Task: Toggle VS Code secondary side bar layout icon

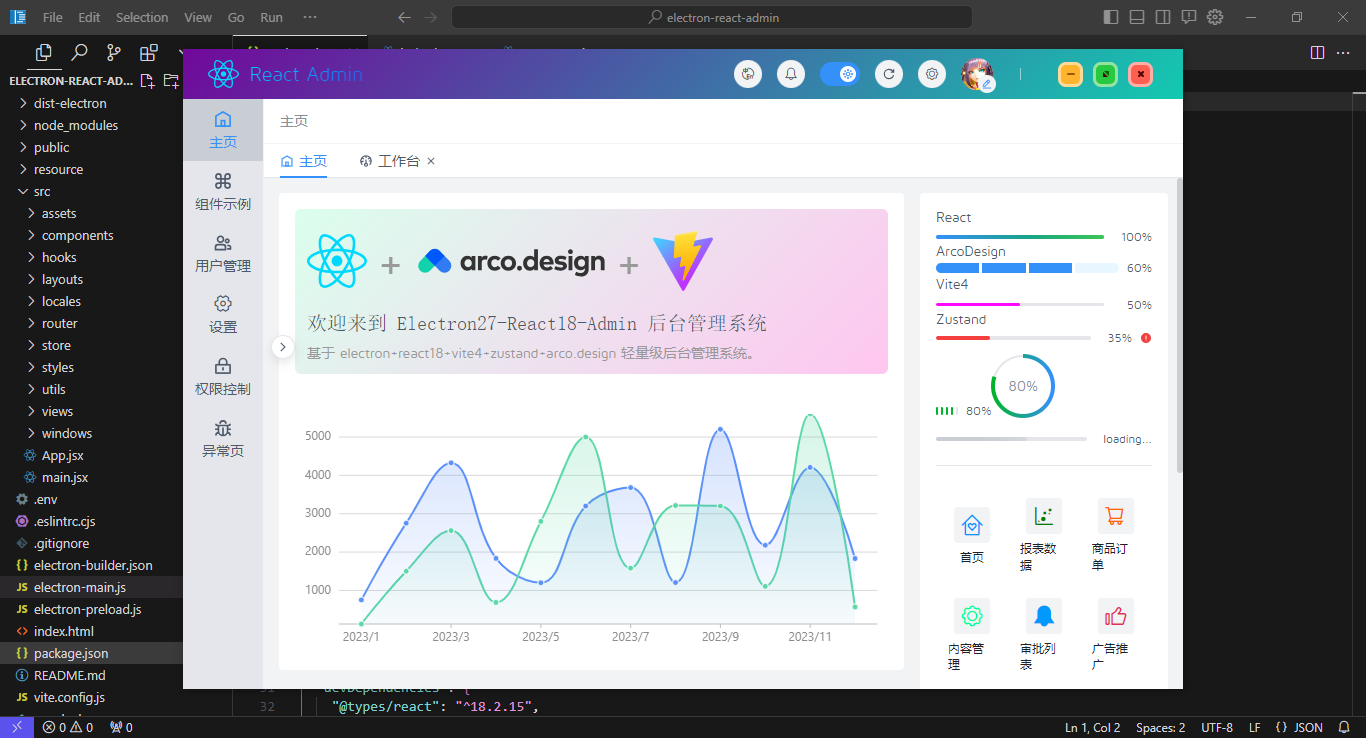Action: (x=1163, y=17)
